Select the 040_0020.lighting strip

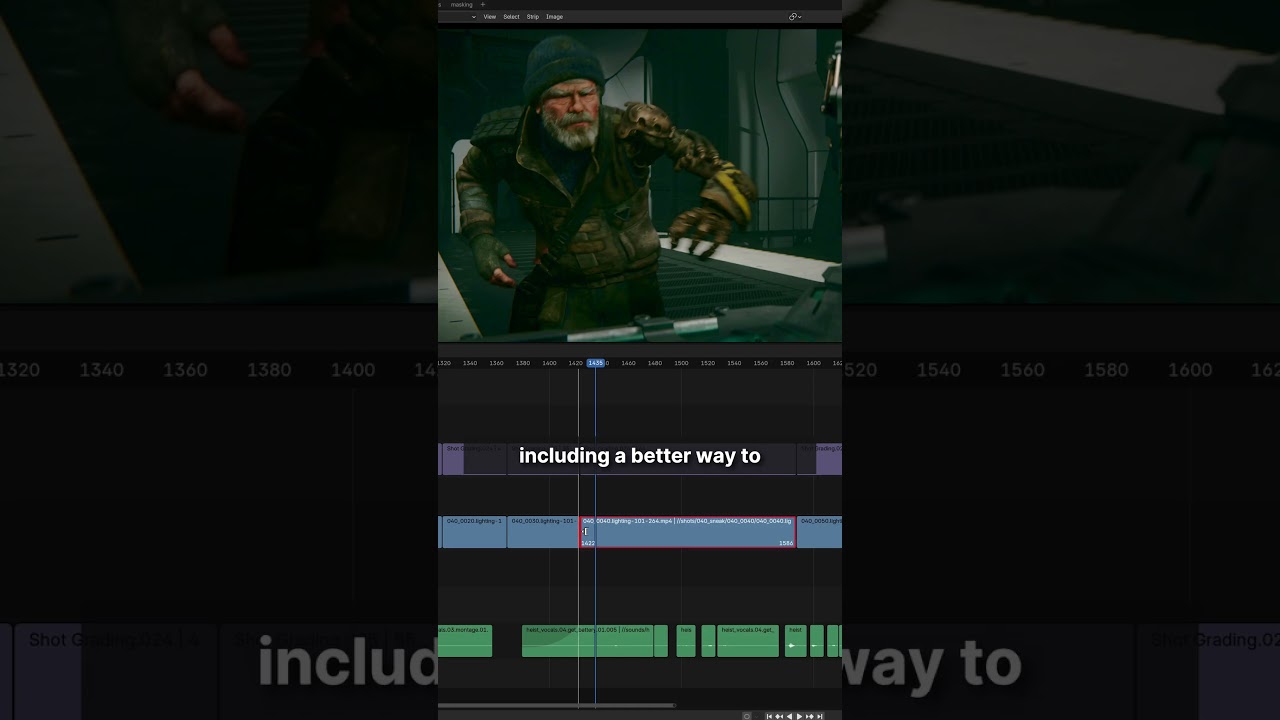pyautogui.click(x=474, y=532)
